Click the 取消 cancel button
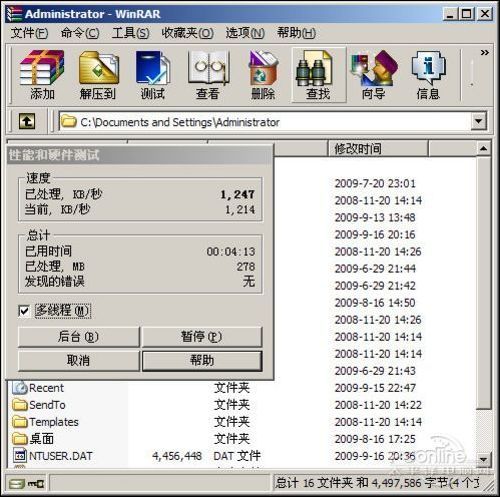This screenshot has width=500, height=497. 79,361
